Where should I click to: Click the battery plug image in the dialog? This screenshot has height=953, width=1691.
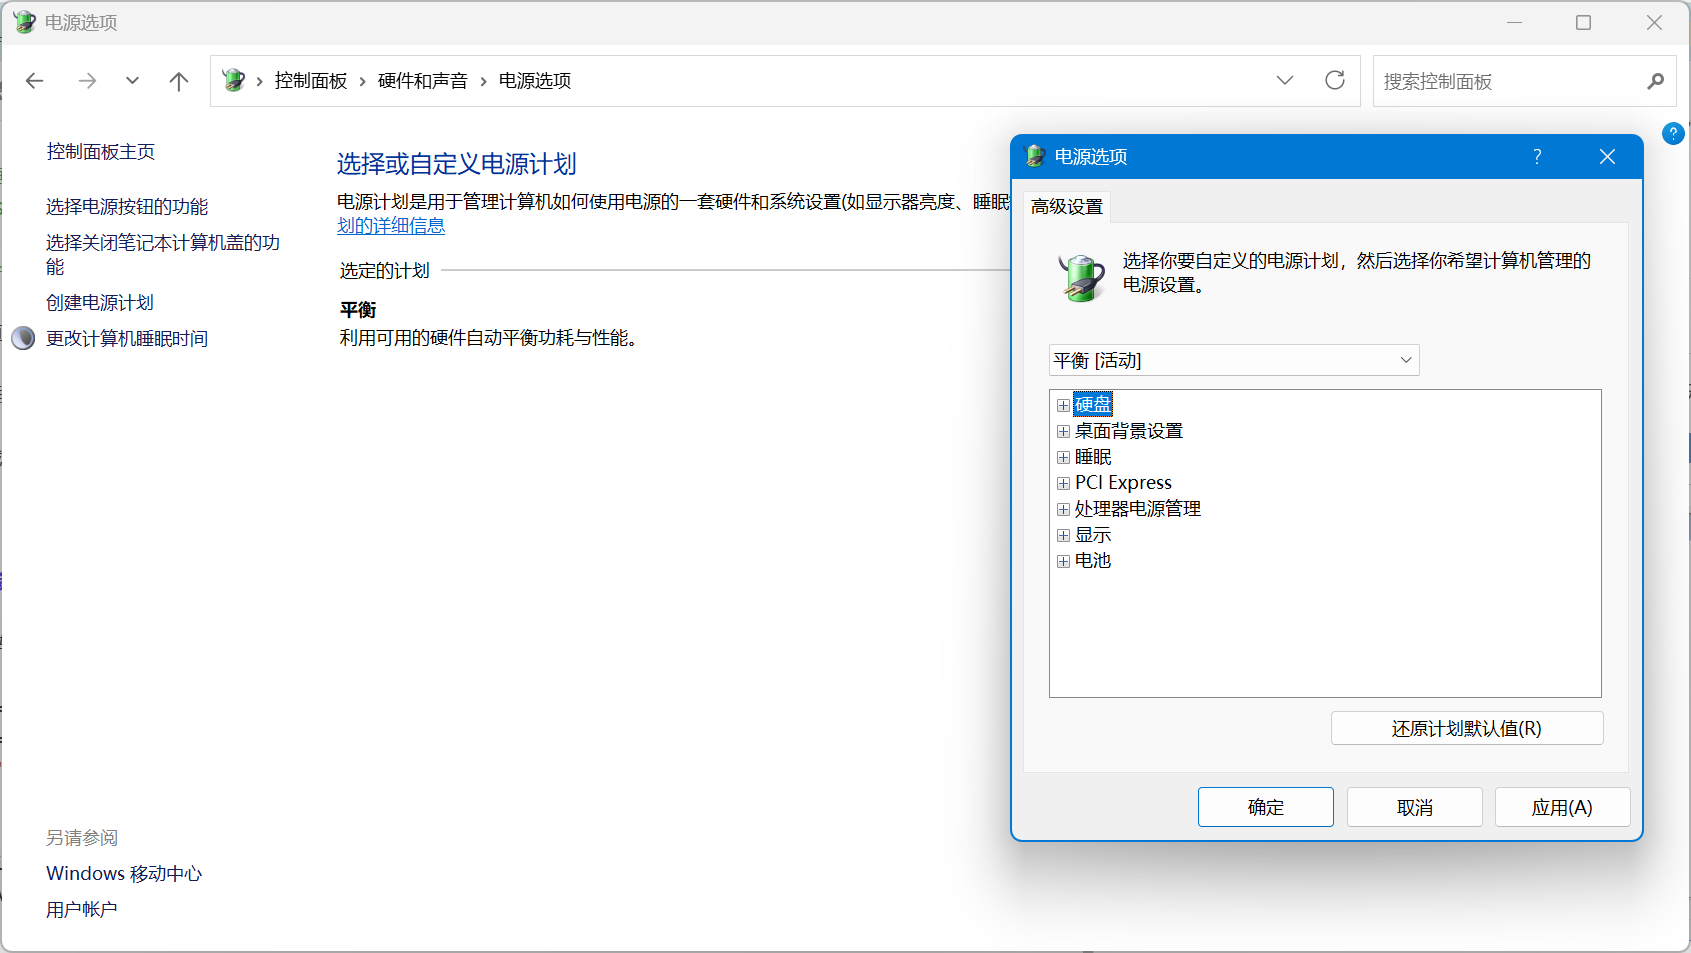pos(1081,277)
